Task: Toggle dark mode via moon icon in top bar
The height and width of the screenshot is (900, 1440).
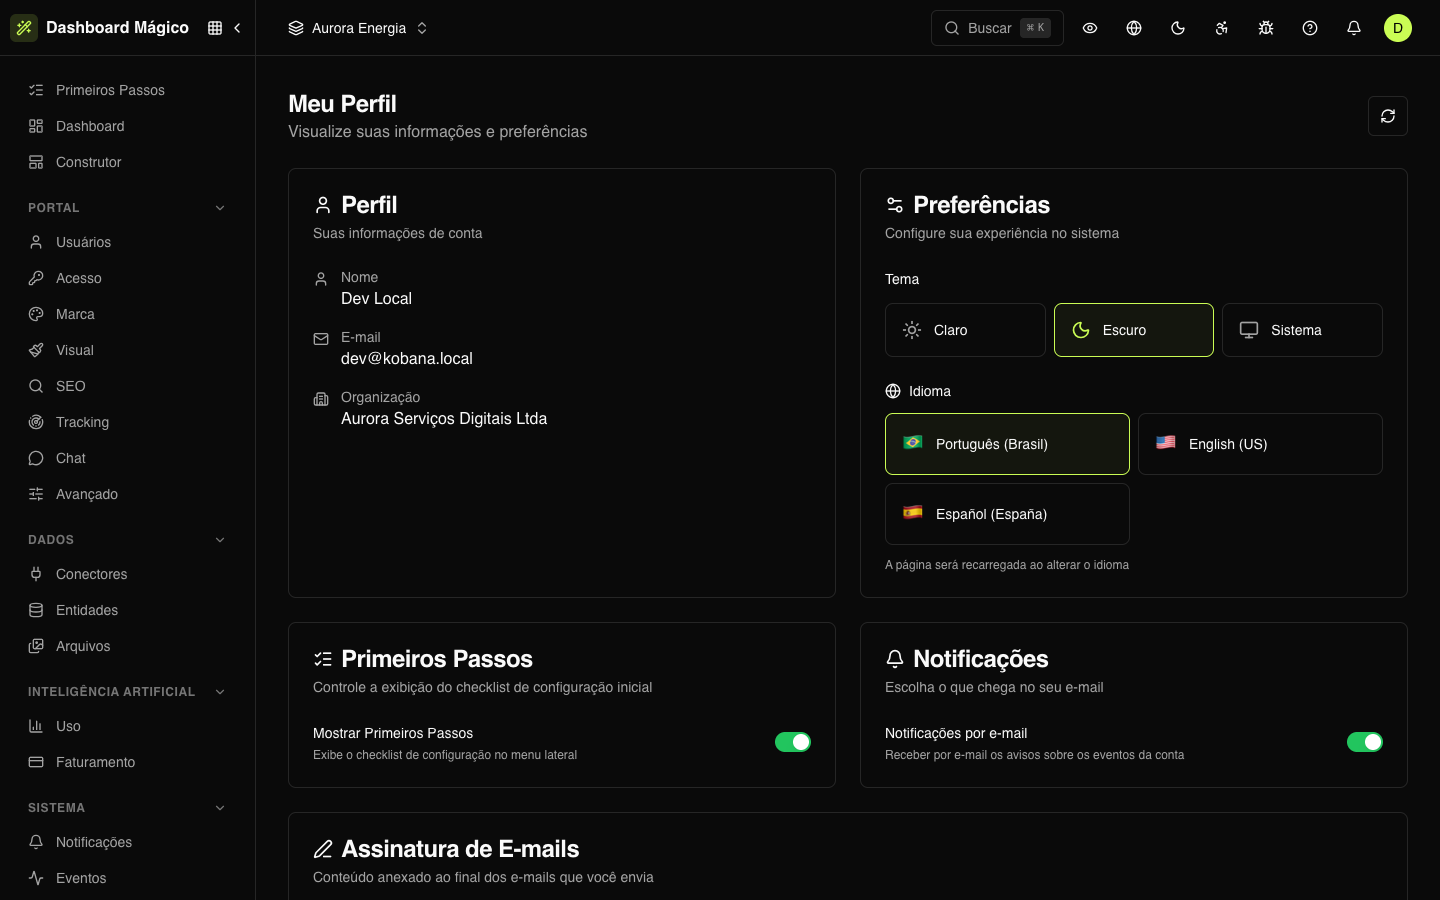Action: pos(1178,28)
